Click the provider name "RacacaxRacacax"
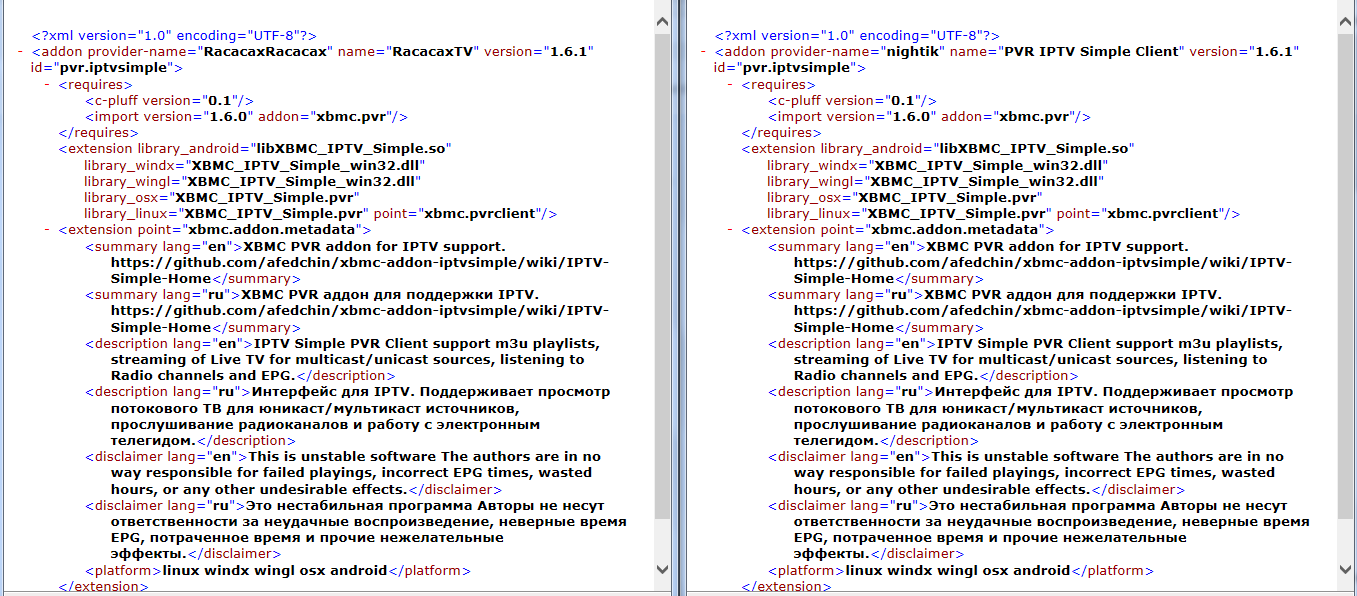Image resolution: width=1357 pixels, height=596 pixels. click(266, 52)
